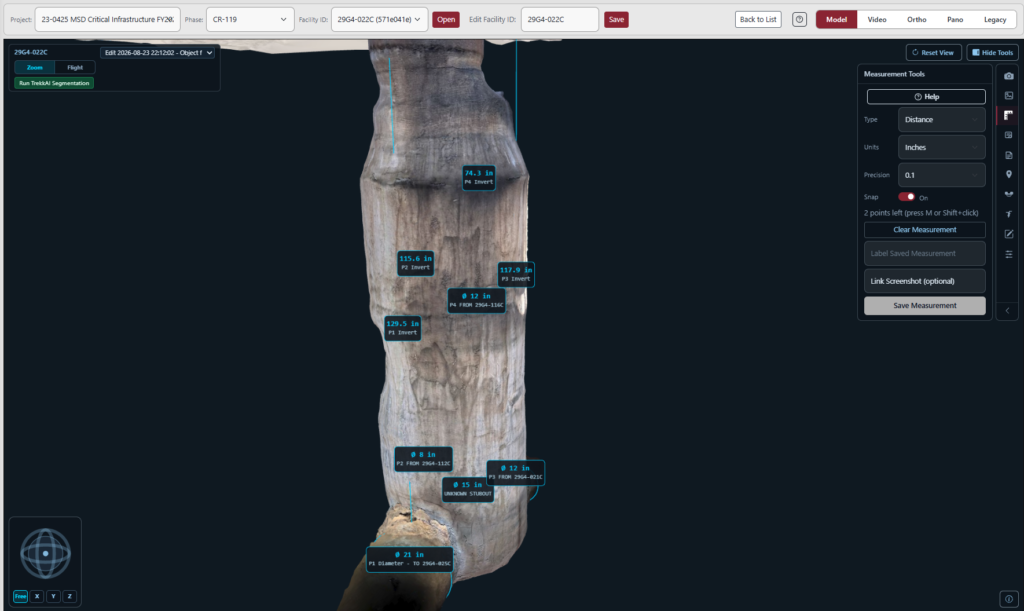Open the sliders settings icon in sidebar
The image size is (1024, 611).
[x=1008, y=254]
